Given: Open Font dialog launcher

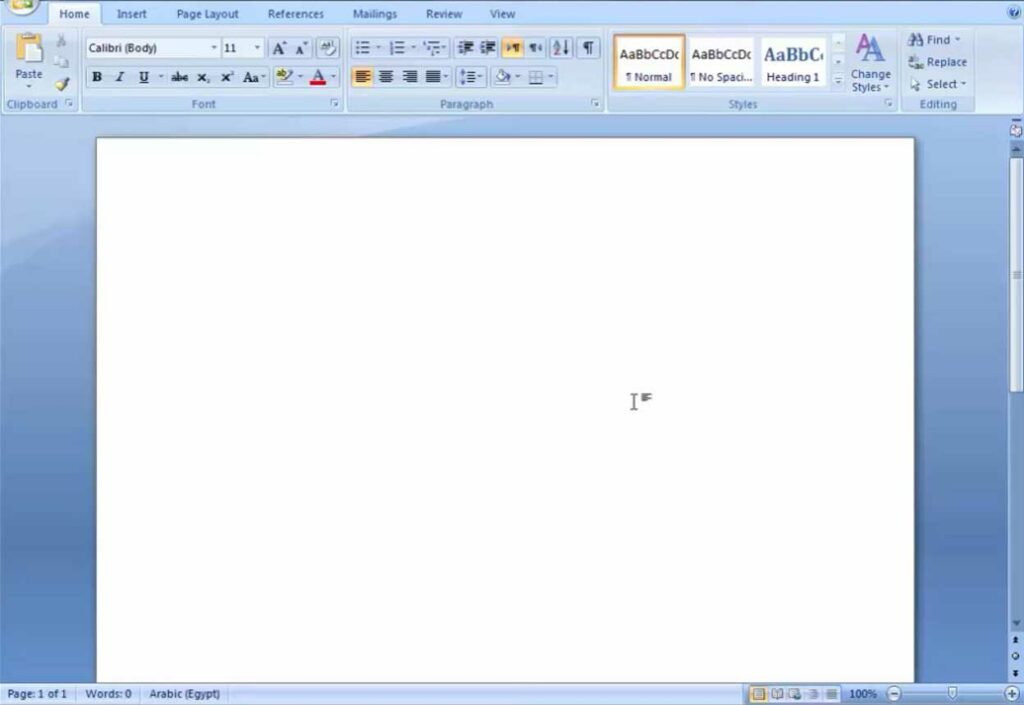Looking at the screenshot, I should click(x=334, y=104).
